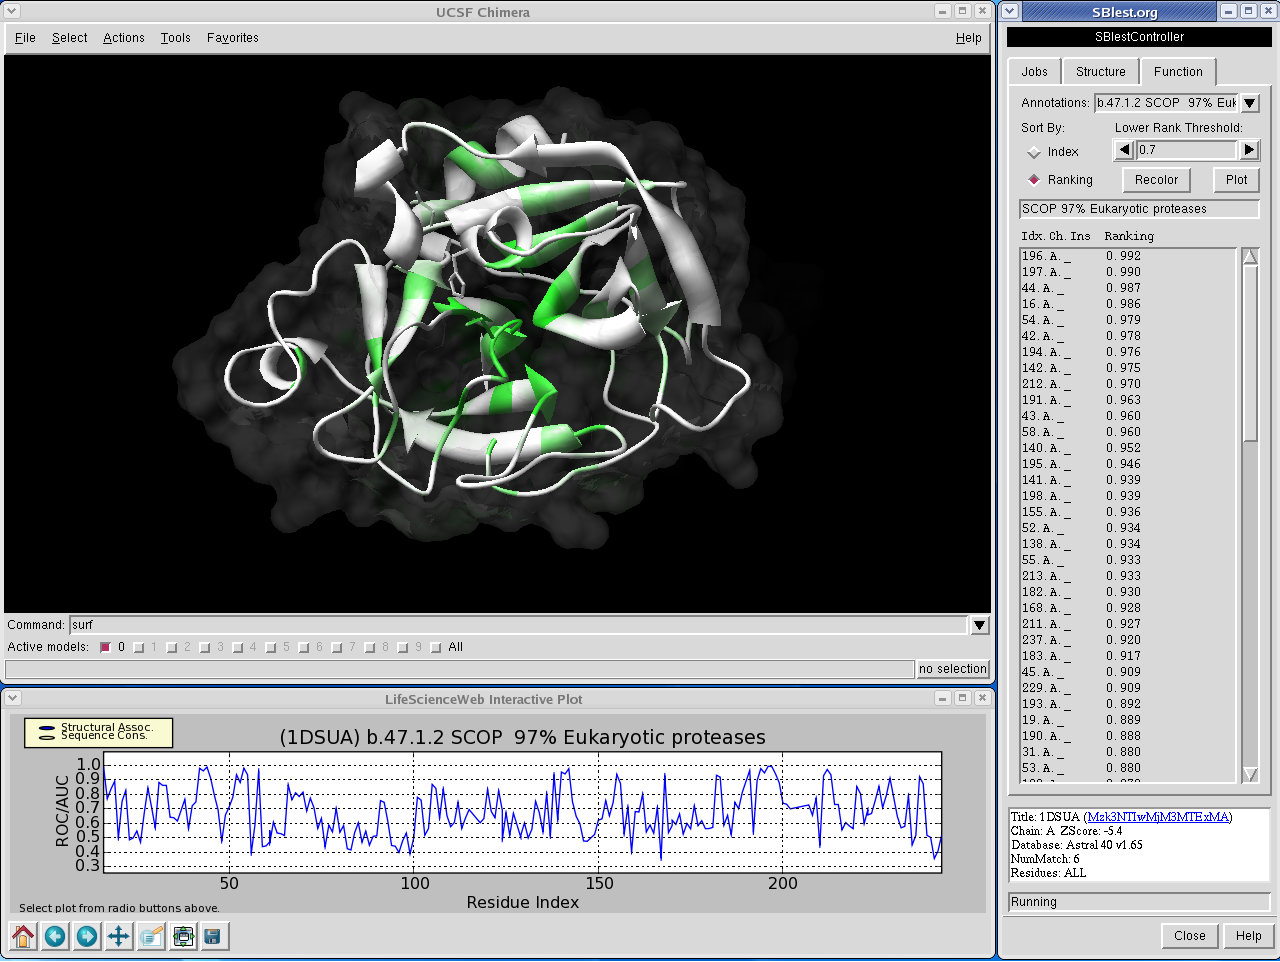
Task: Click the Command input field
Action: pos(519,625)
